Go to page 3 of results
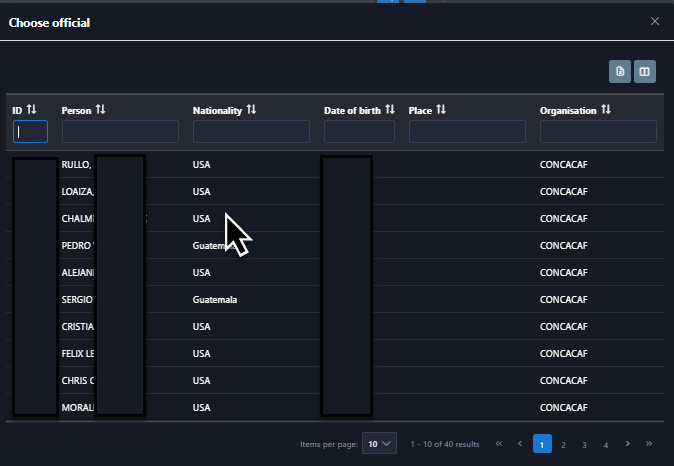Viewport: 674px width, 466px height. (585, 444)
